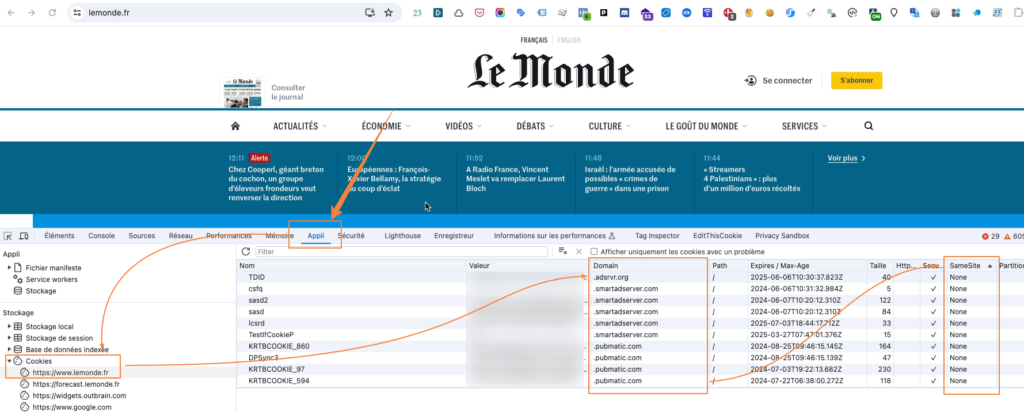This screenshot has height=412, width=1024.
Task: Click the install app icon in address bar
Action: click(x=370, y=12)
